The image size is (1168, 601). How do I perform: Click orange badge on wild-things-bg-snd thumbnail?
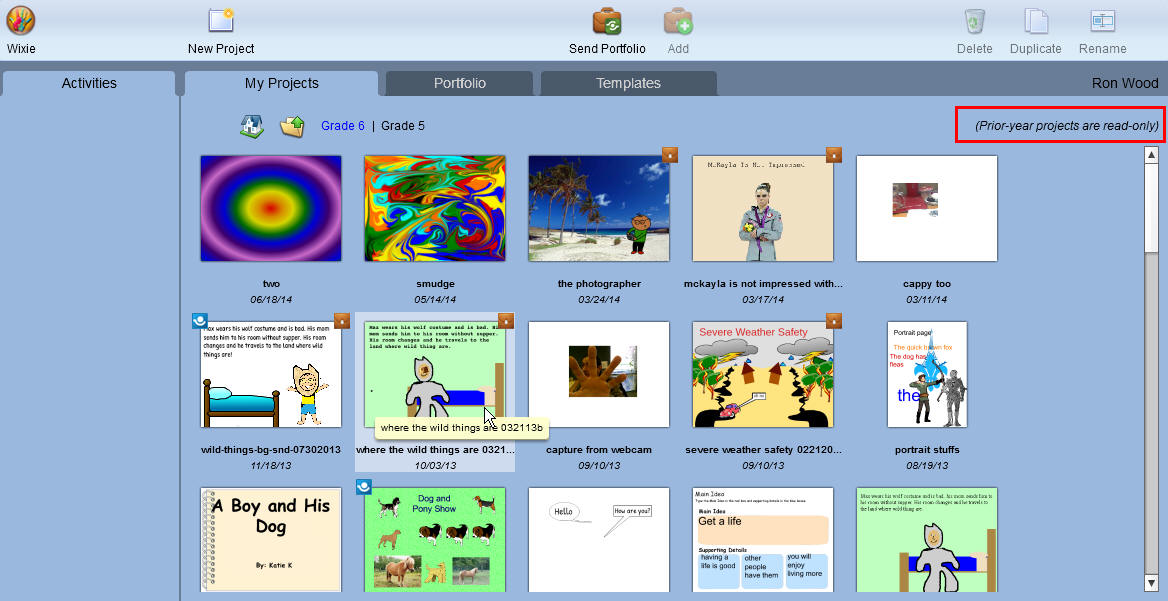pyautogui.click(x=342, y=321)
